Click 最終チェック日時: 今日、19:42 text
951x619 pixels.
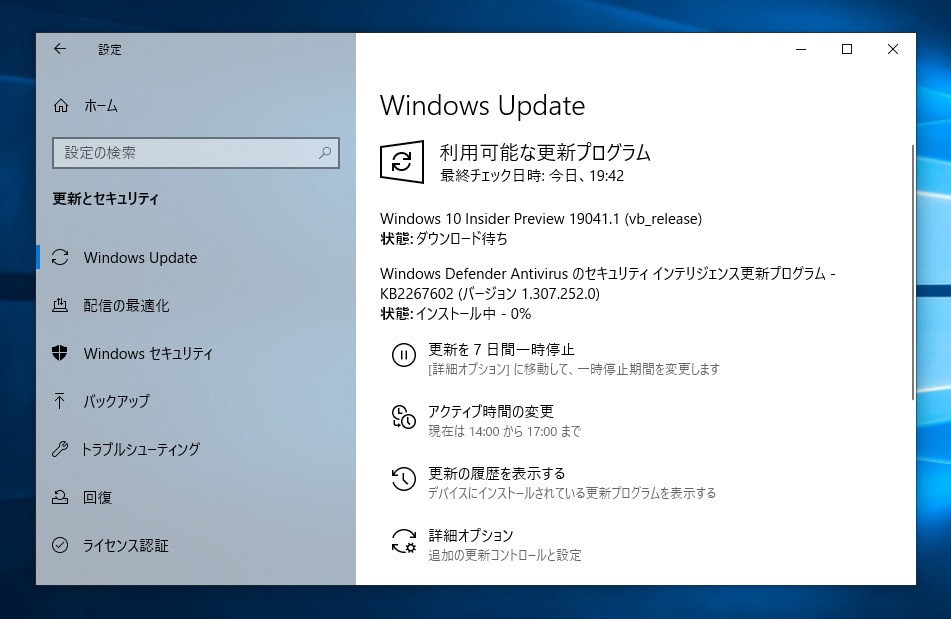click(532, 176)
